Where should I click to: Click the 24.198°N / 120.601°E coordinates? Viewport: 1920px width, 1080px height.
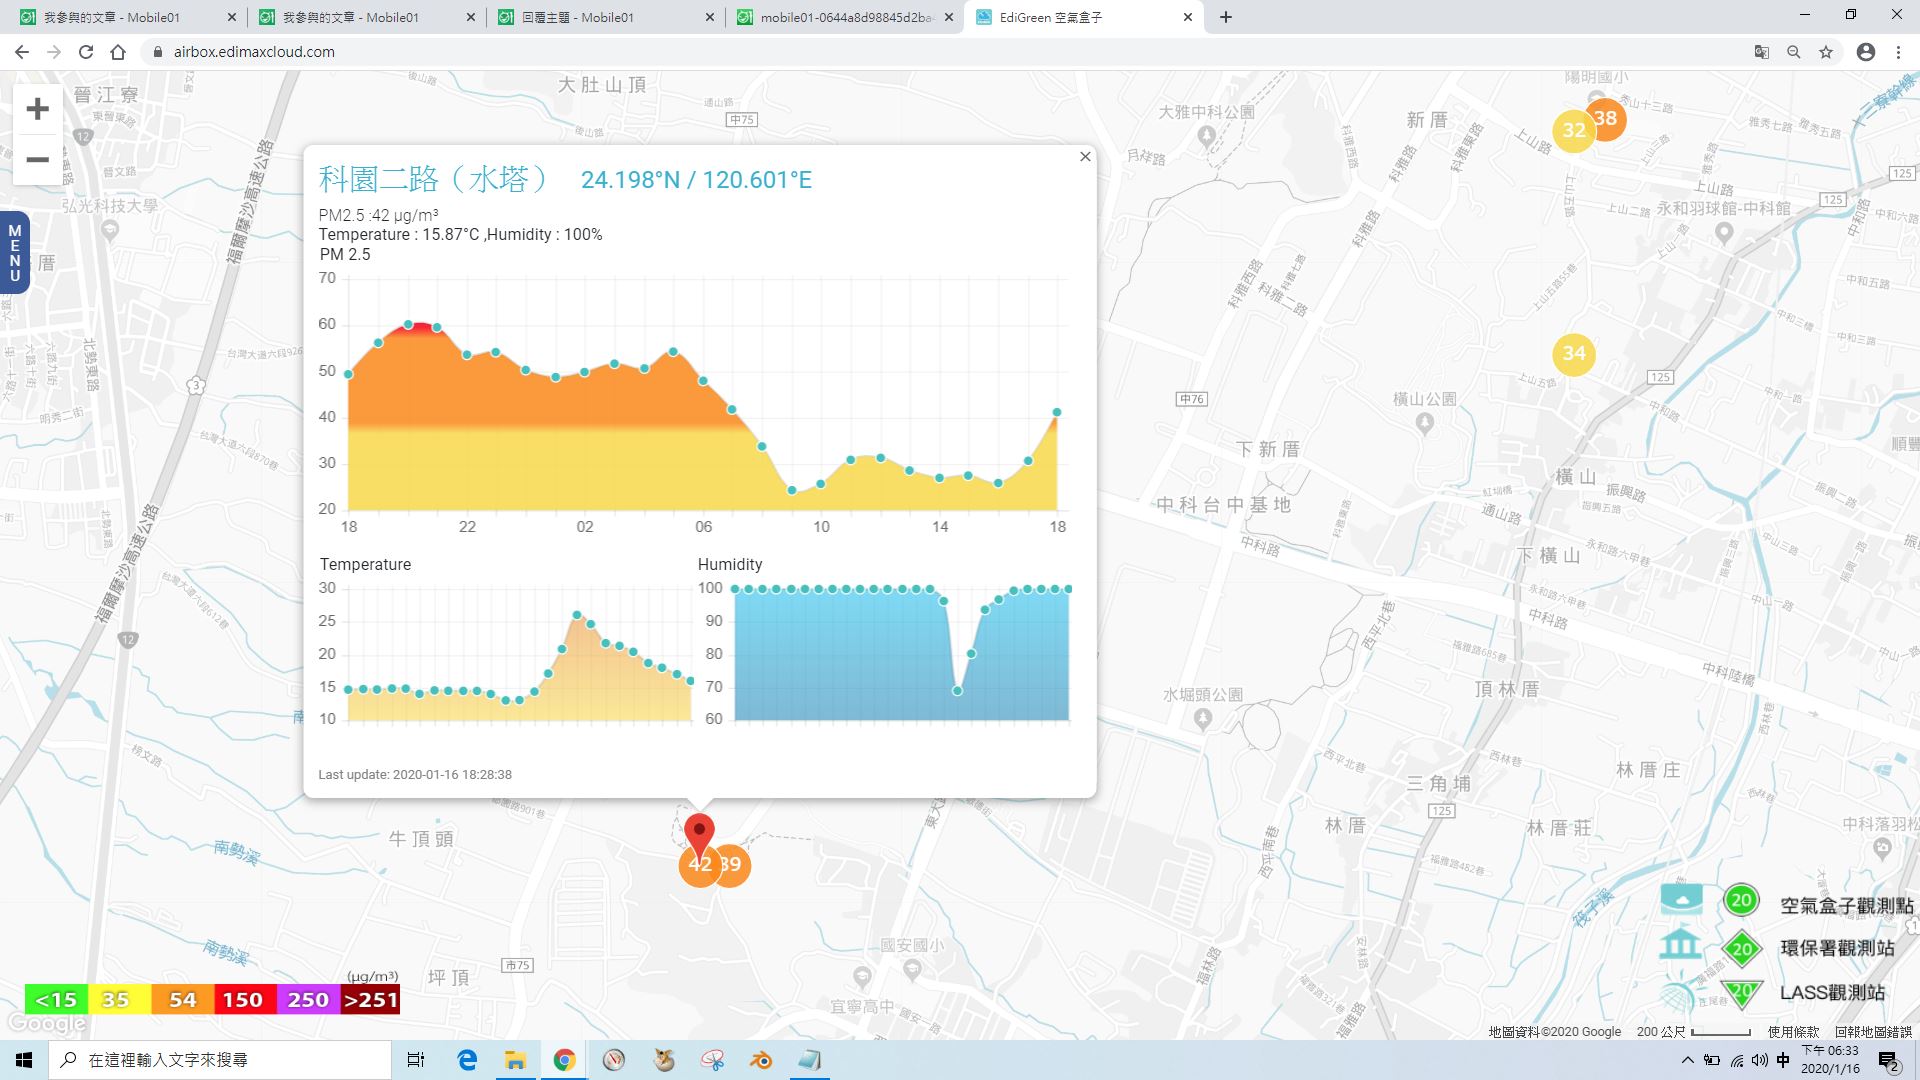696,180
